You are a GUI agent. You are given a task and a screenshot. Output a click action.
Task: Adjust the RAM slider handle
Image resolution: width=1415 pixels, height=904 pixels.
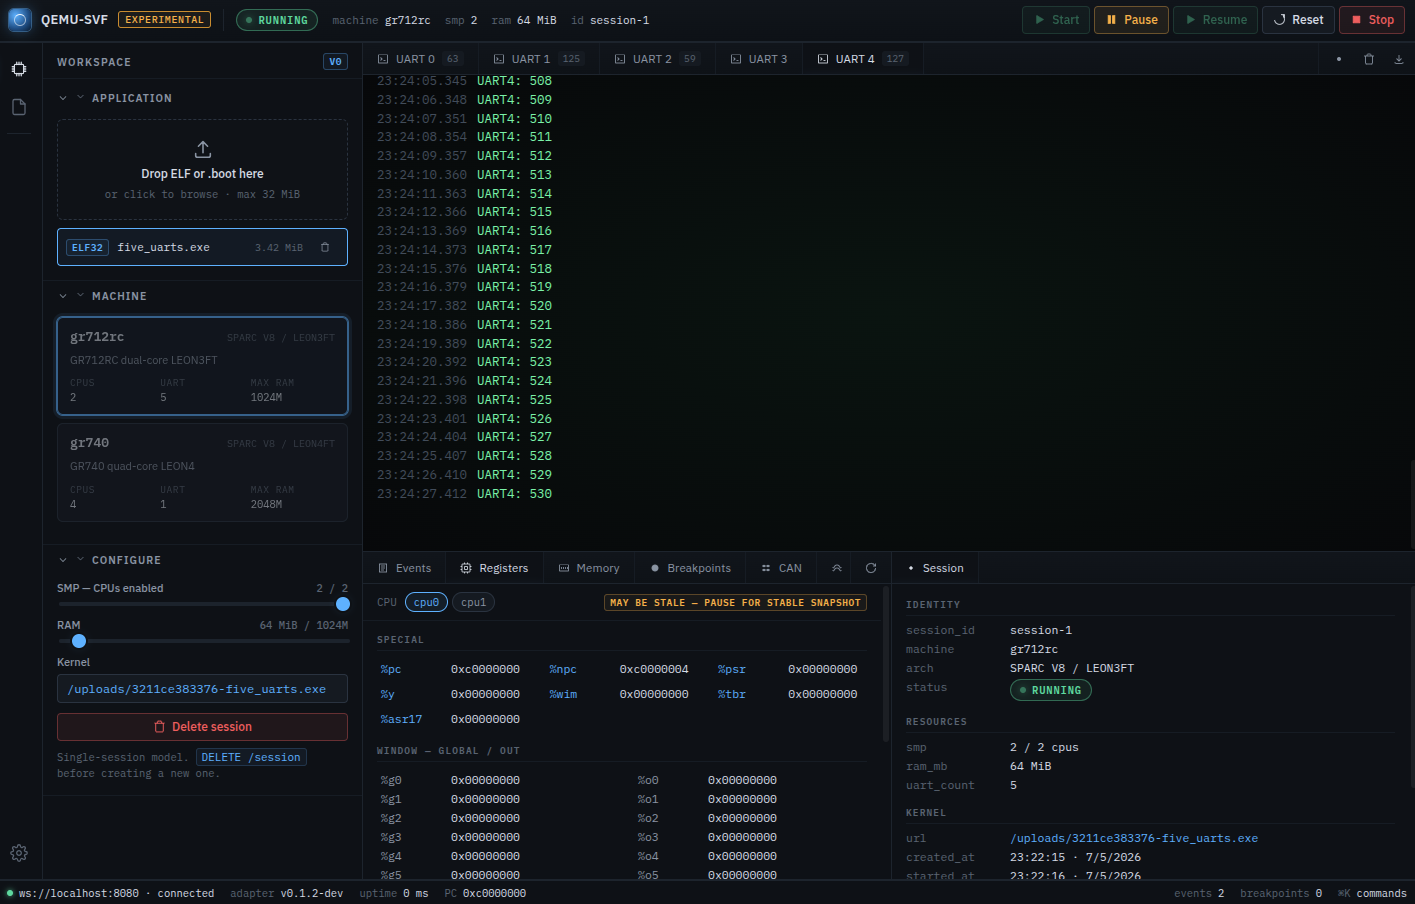pyautogui.click(x=79, y=641)
